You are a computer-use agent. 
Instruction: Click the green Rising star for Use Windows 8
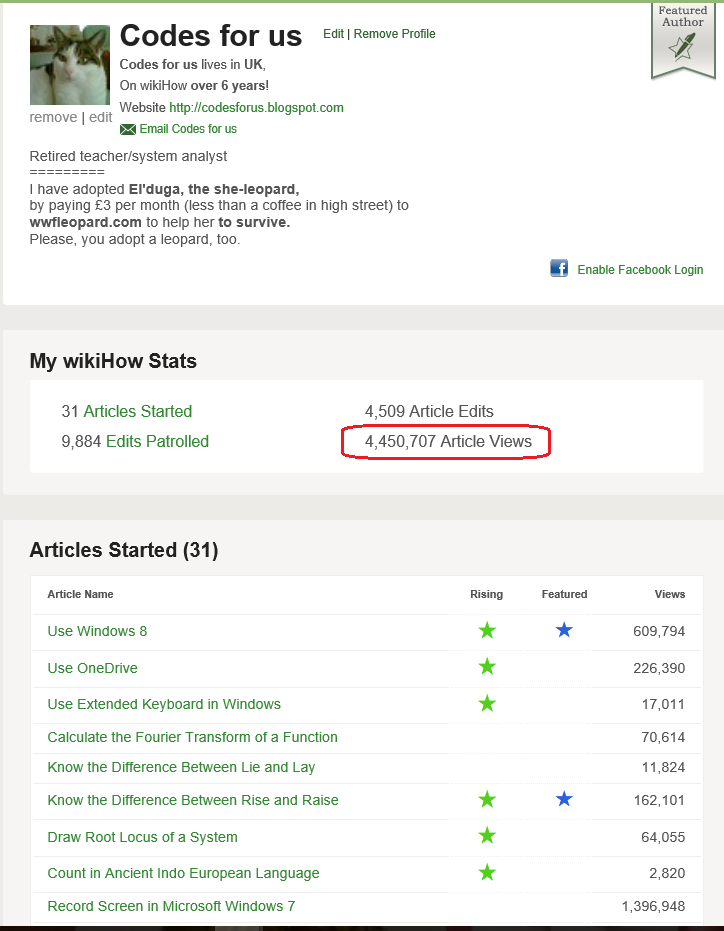[x=487, y=630]
